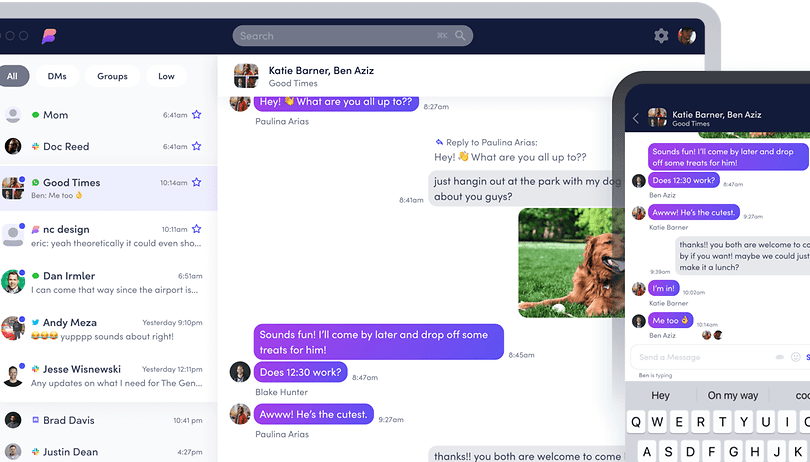Click Dan Irmler's avatar in the chat list
This screenshot has width=810, height=462.
click(13, 282)
